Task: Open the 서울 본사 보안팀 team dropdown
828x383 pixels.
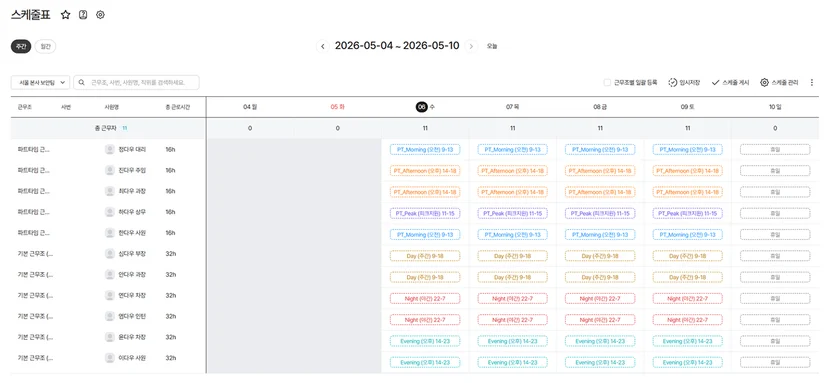Action: point(40,82)
